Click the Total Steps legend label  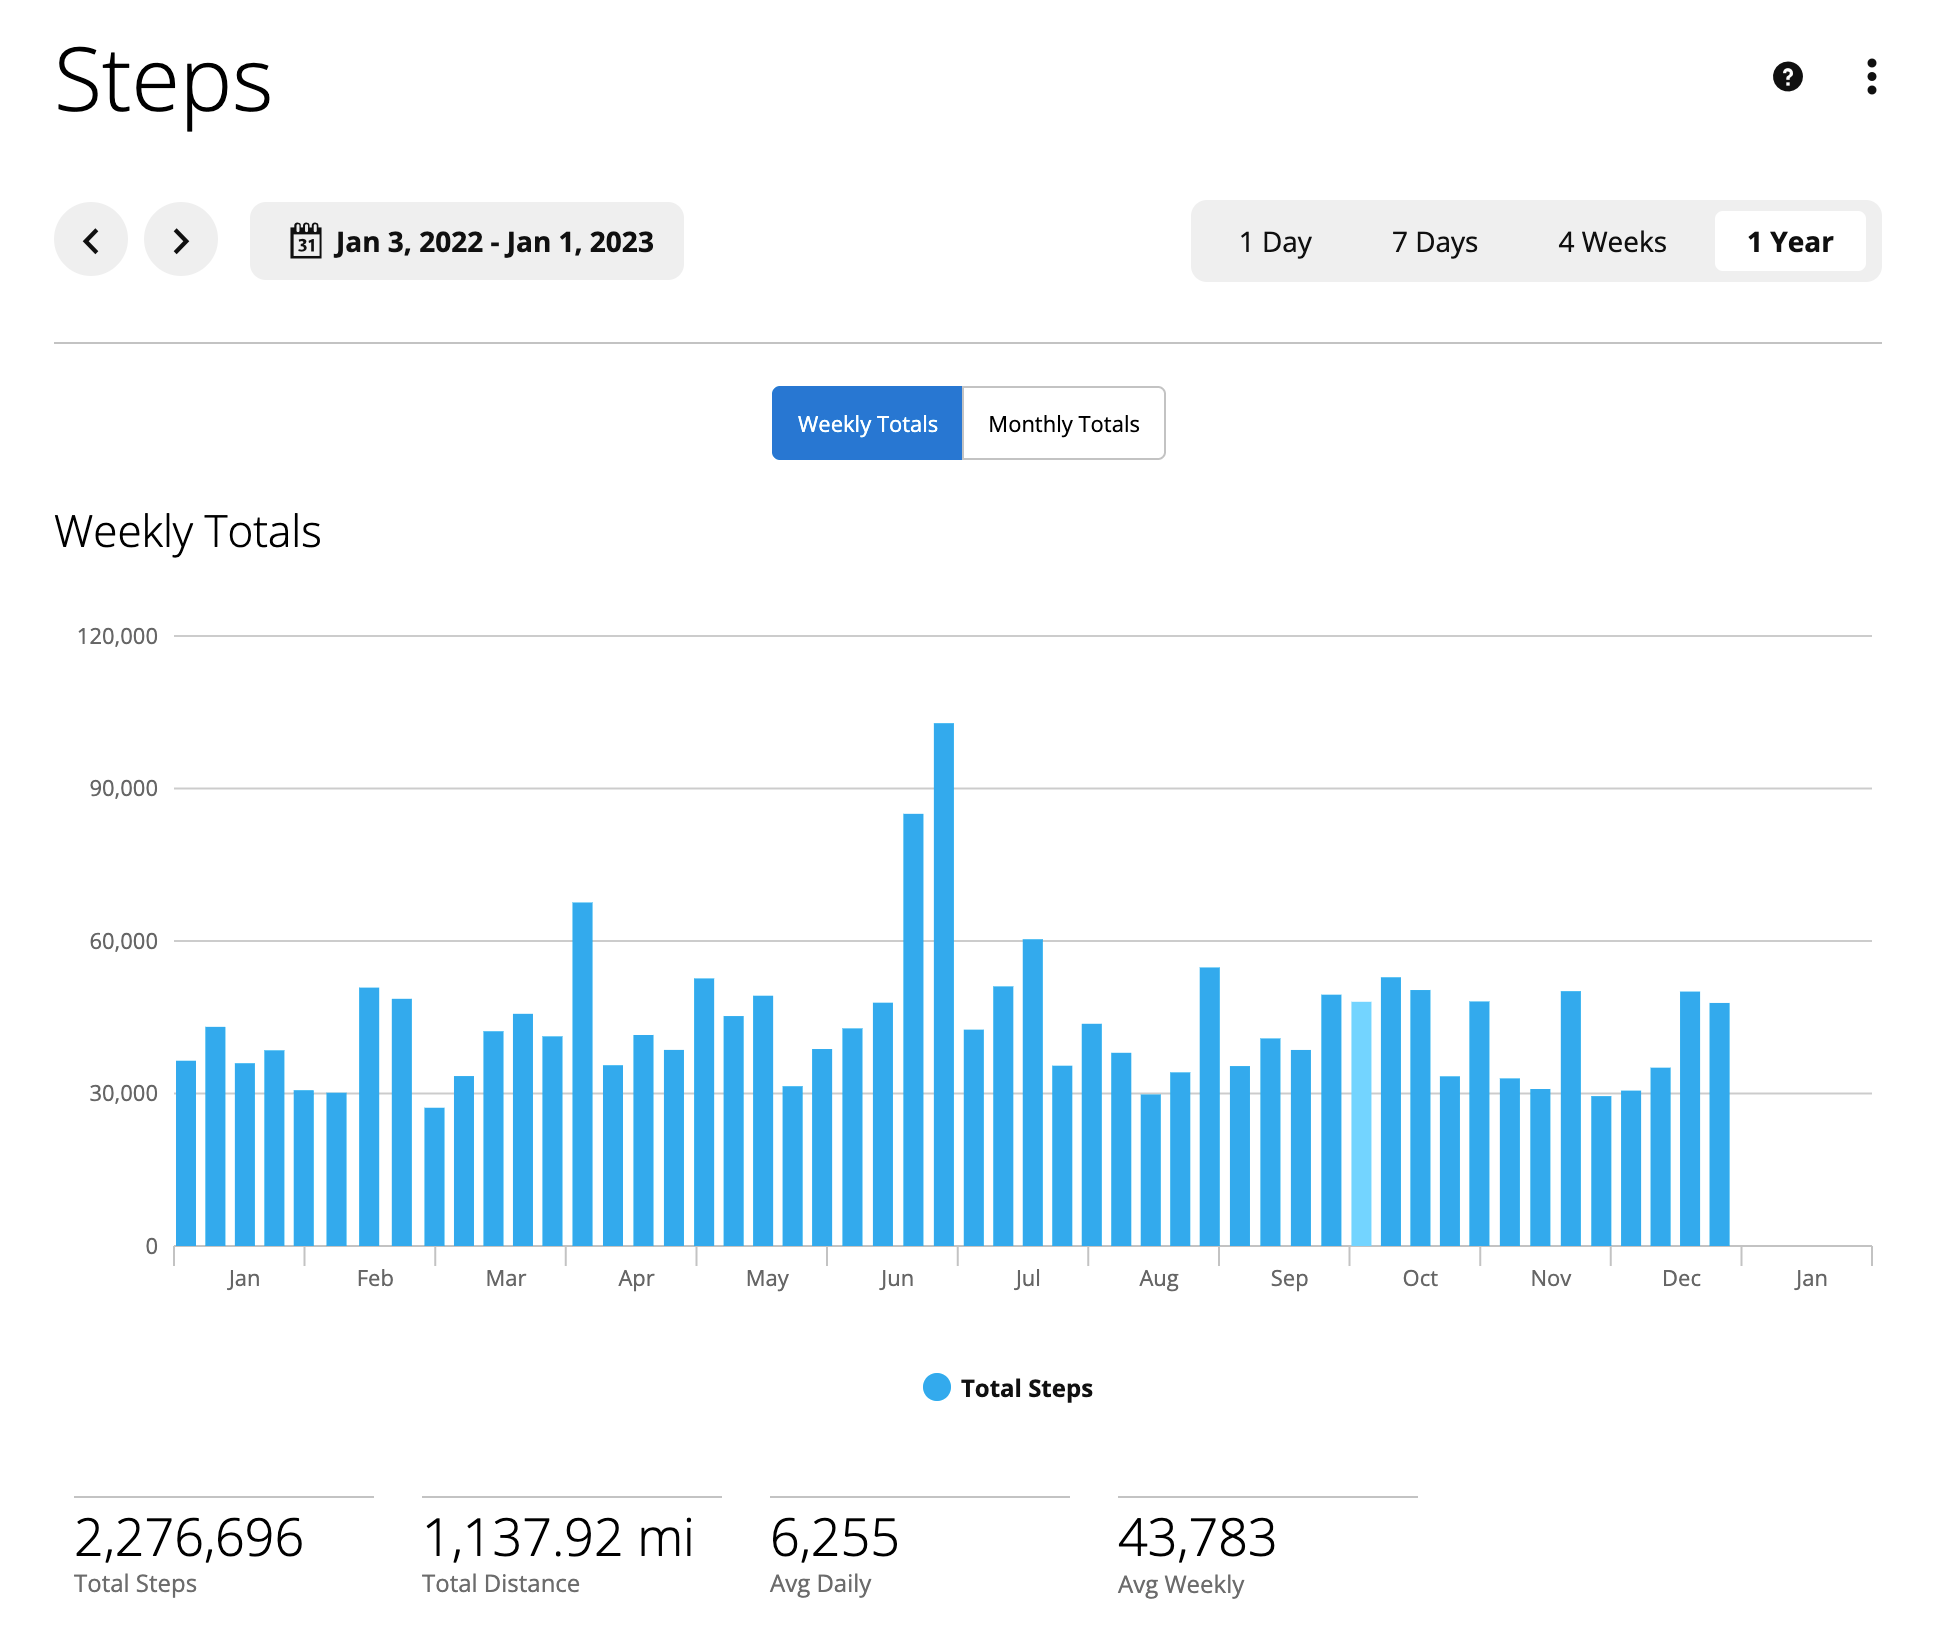(x=1026, y=1388)
